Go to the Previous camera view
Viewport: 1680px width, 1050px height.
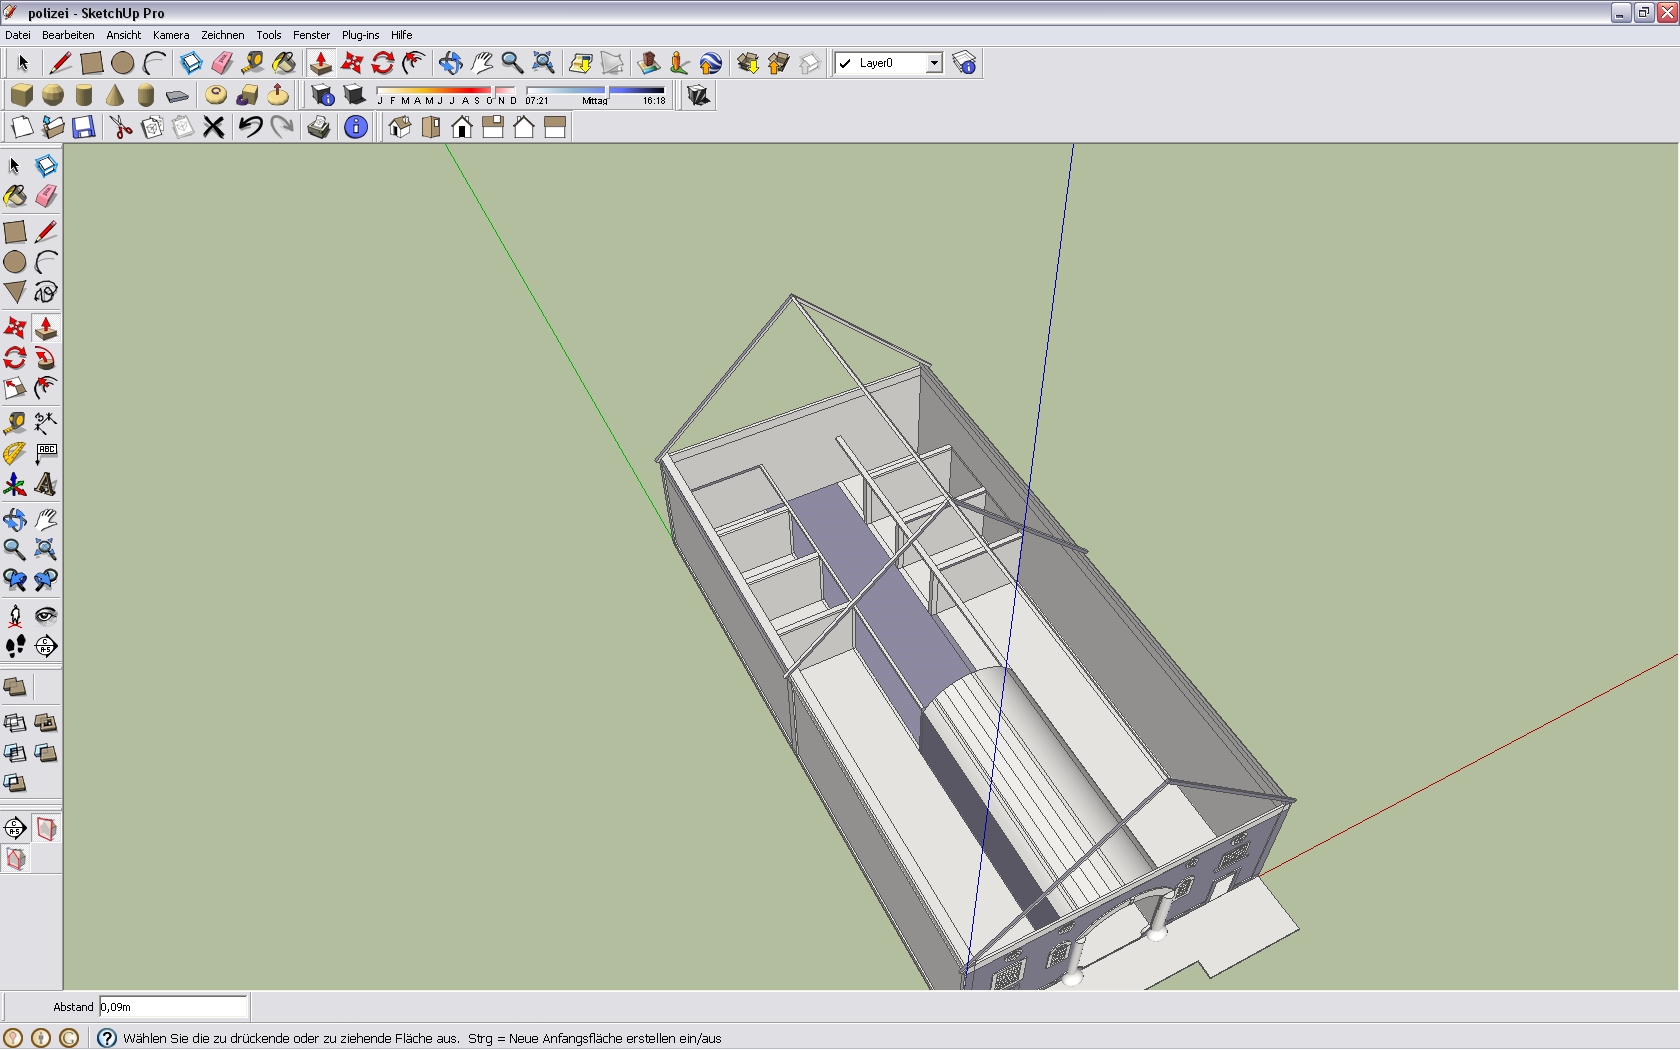click(15, 580)
